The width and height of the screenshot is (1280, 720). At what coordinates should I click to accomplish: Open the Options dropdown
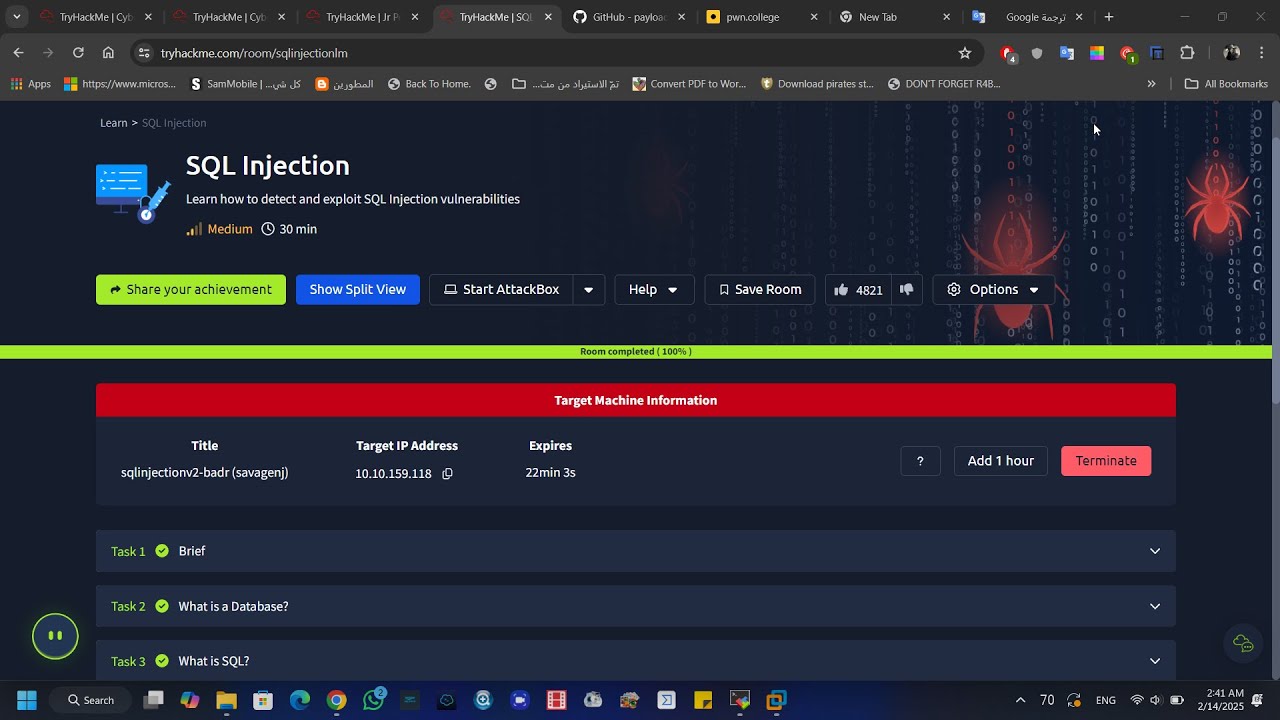pos(993,290)
